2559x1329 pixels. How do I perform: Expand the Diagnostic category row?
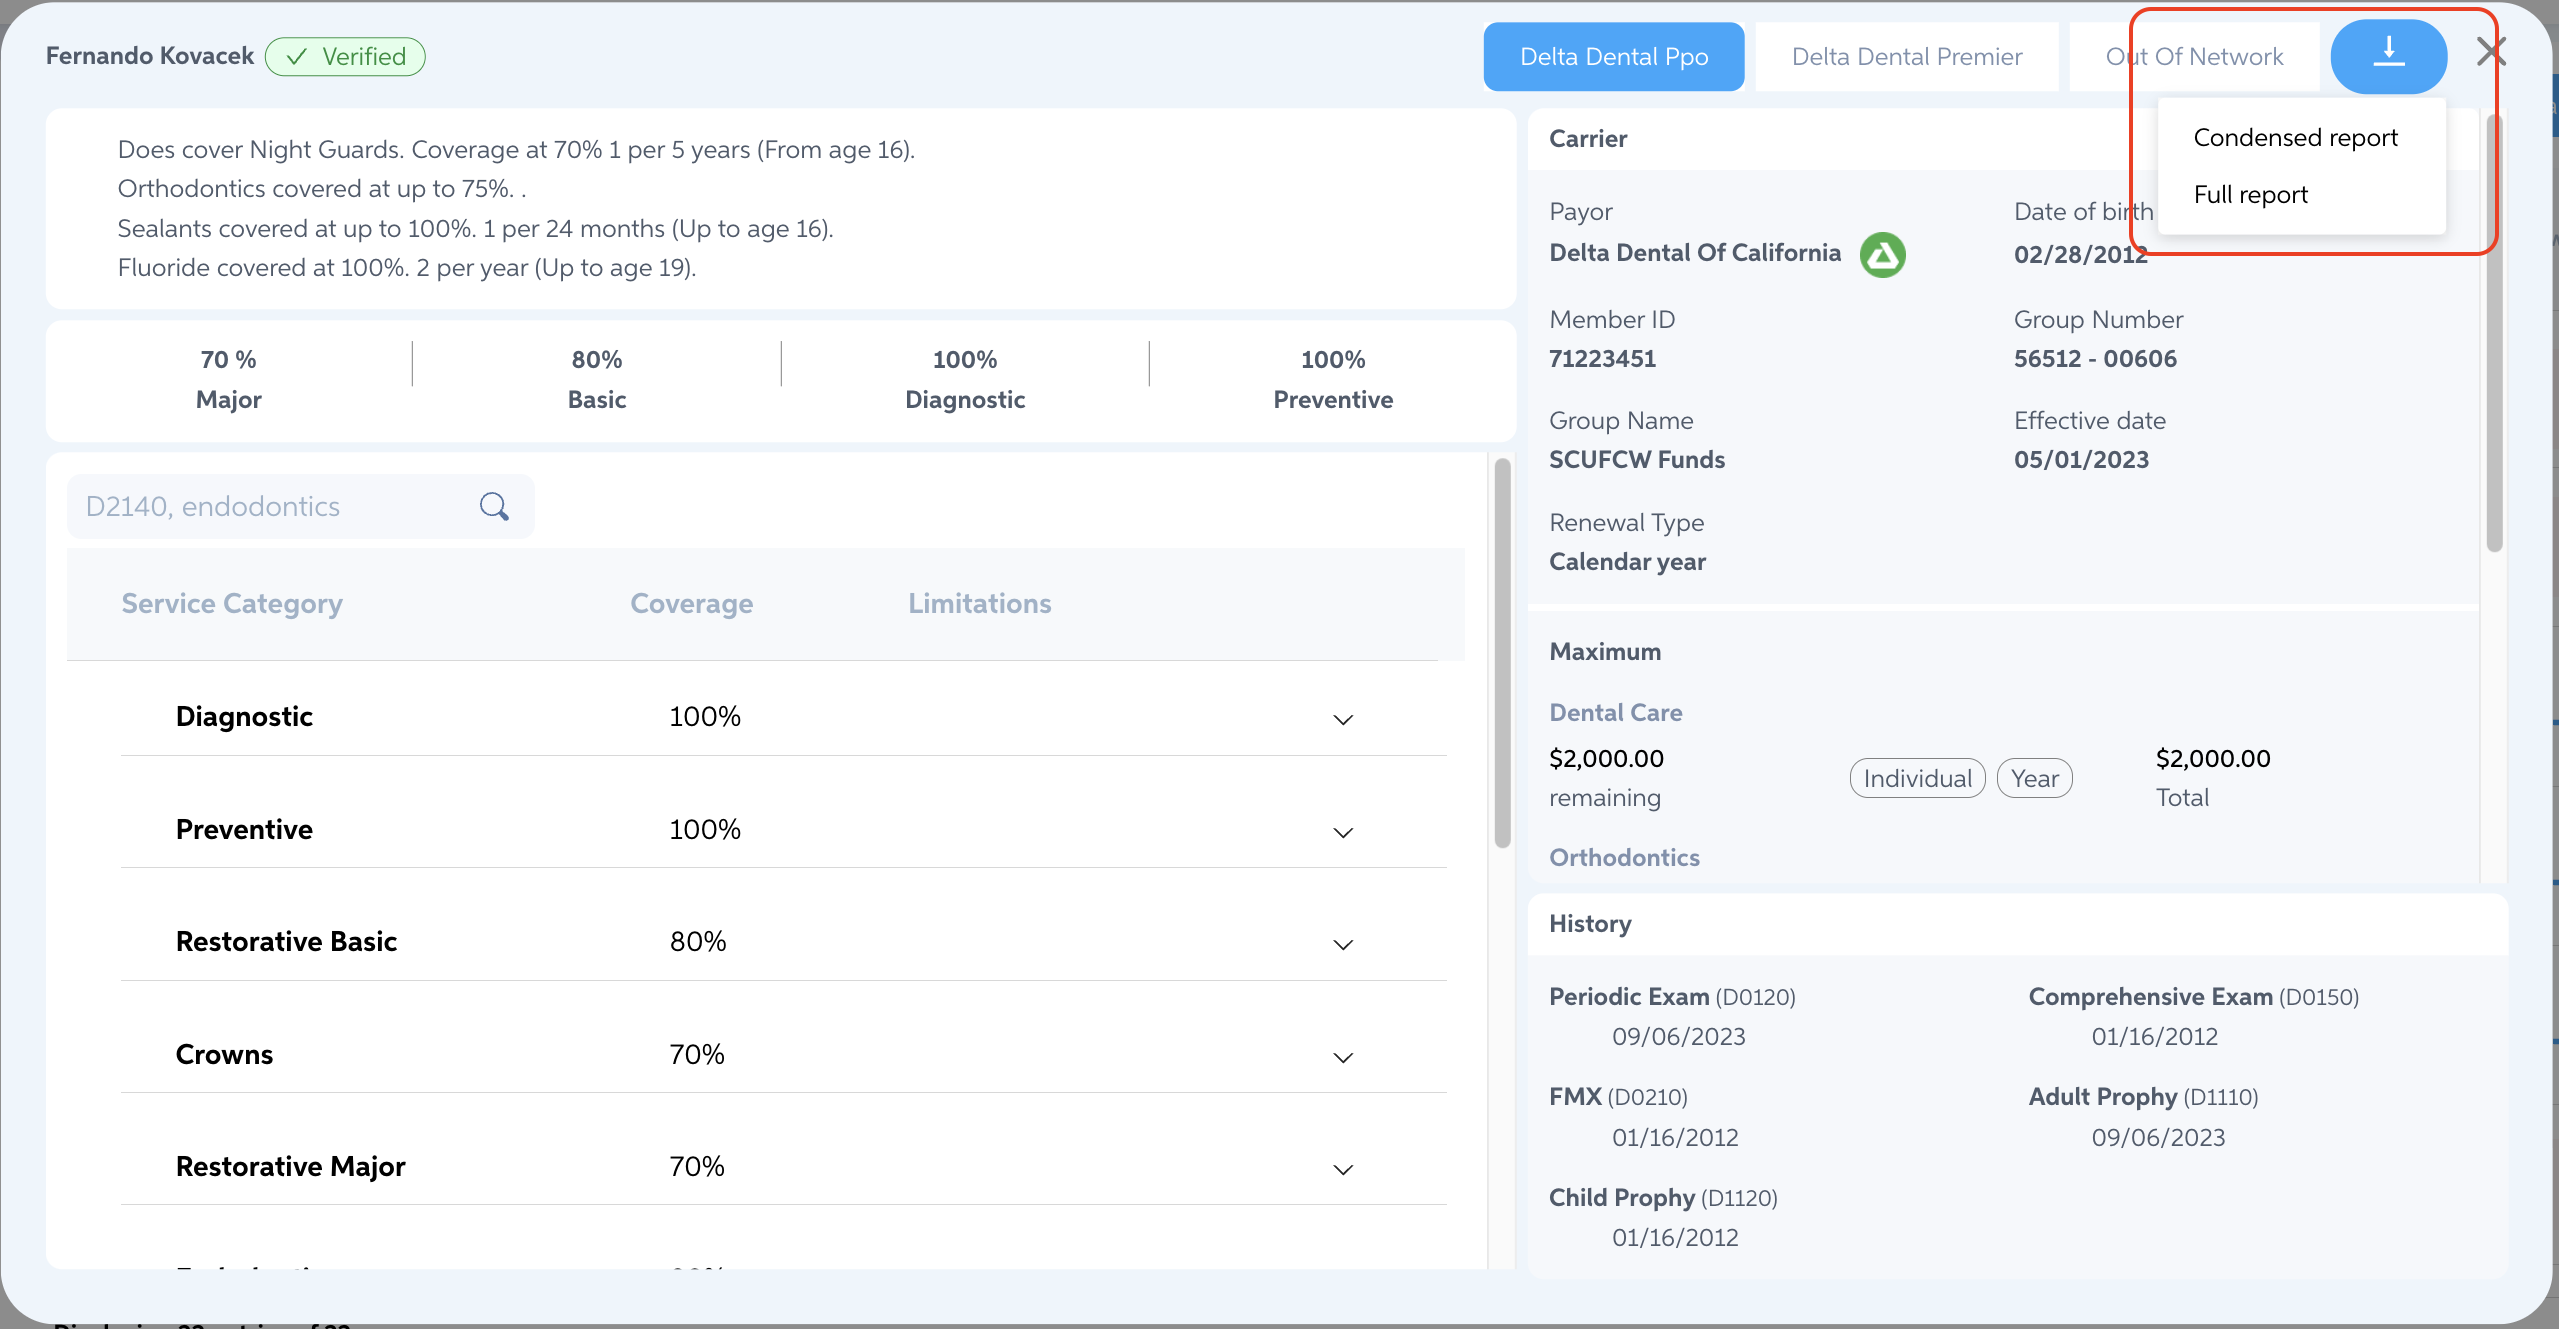1343,719
